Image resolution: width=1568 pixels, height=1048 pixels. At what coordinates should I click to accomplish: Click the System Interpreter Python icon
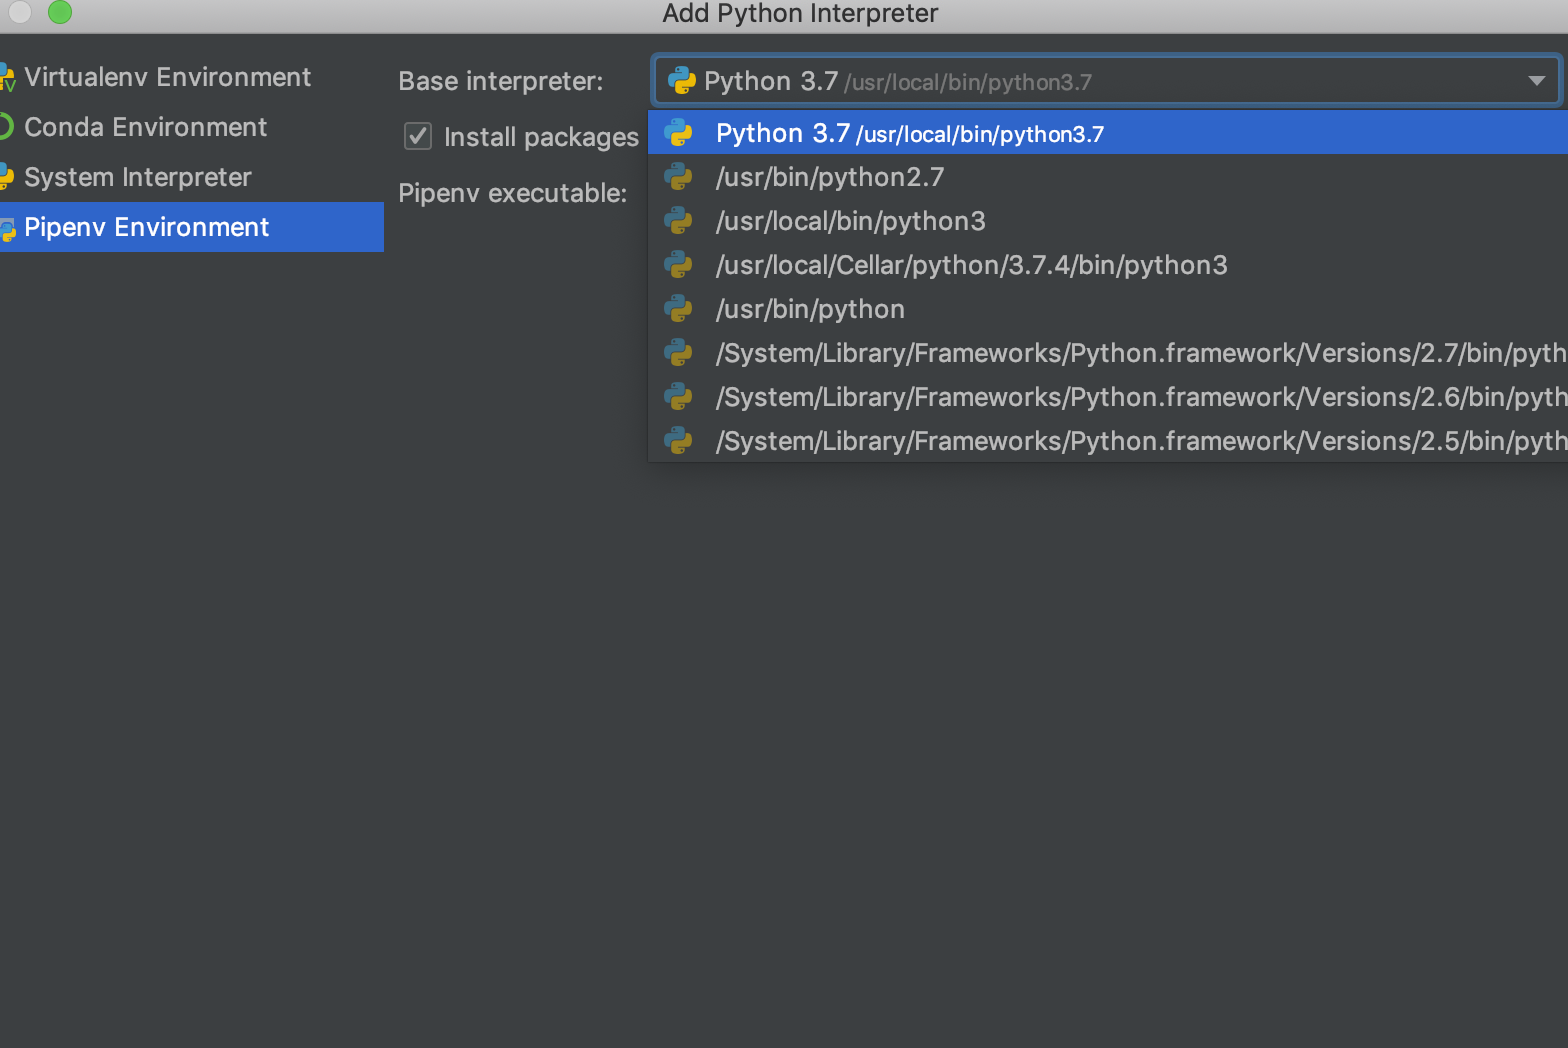pos(6,177)
